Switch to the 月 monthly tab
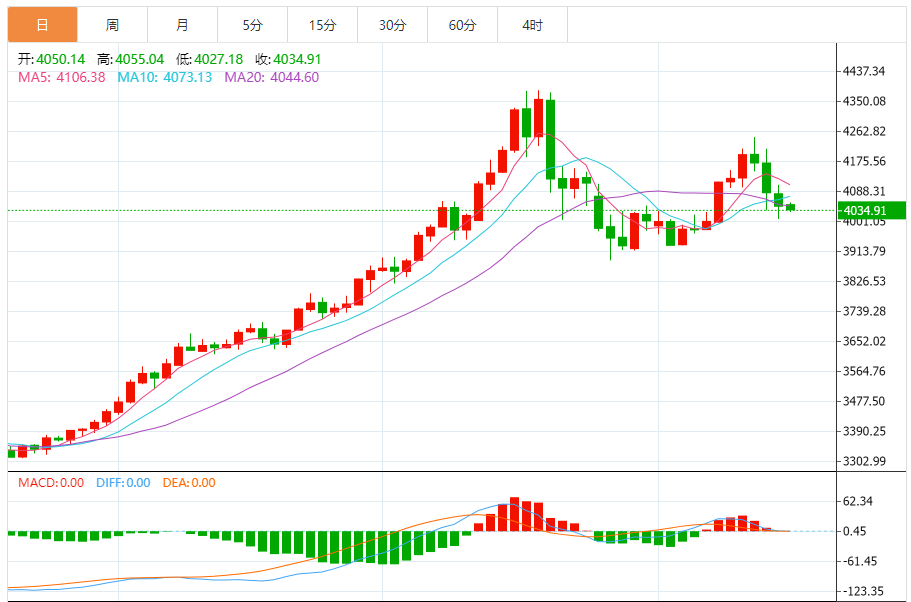The height and width of the screenshot is (602, 911). 182,25
